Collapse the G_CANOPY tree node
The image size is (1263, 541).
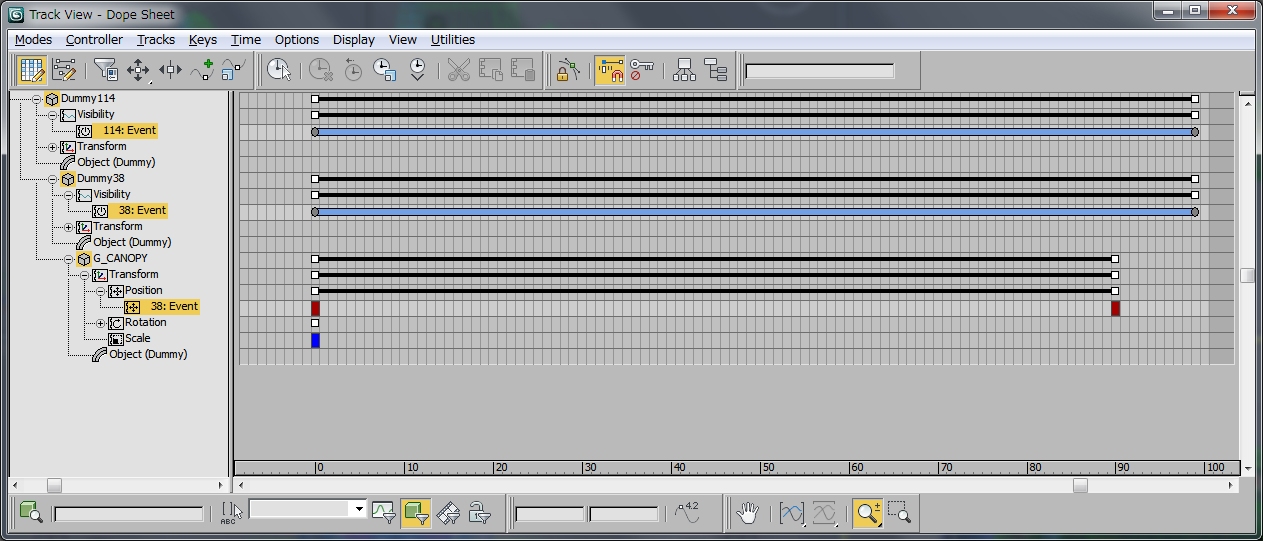[x=69, y=259]
